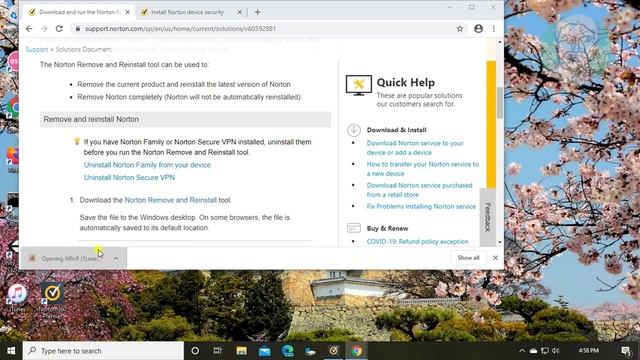The width and height of the screenshot is (640, 360).
Task: Open the Support breadcrumb link
Action: [x=37, y=49]
